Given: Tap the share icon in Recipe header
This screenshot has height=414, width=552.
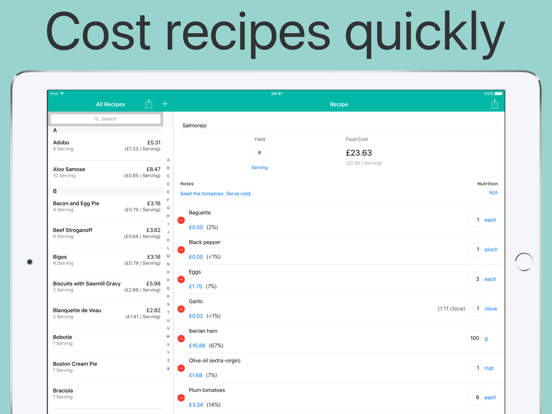Looking at the screenshot, I should [x=494, y=104].
